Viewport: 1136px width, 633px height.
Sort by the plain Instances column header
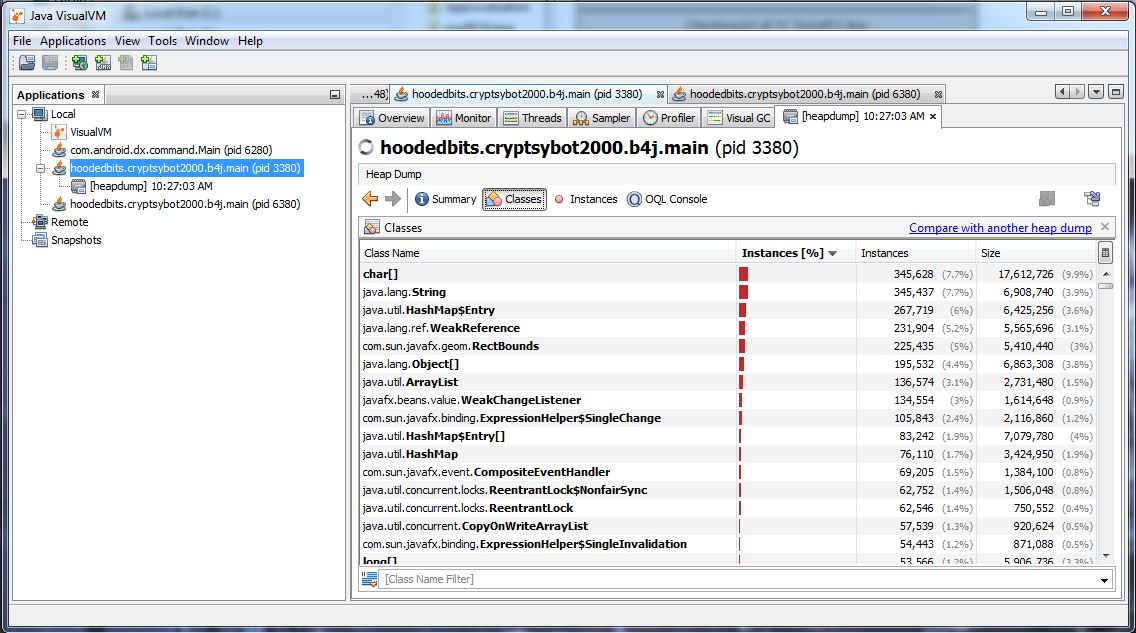pyautogui.click(x=916, y=253)
